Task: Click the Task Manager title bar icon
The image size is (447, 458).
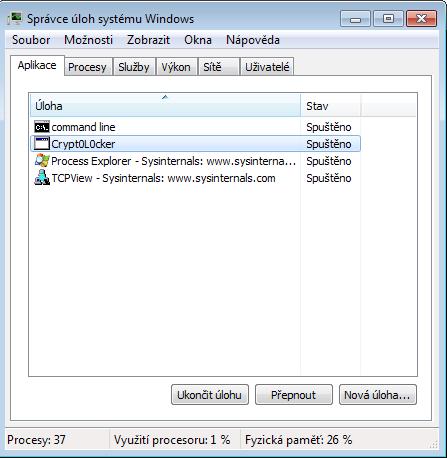Action: pyautogui.click(x=15, y=19)
